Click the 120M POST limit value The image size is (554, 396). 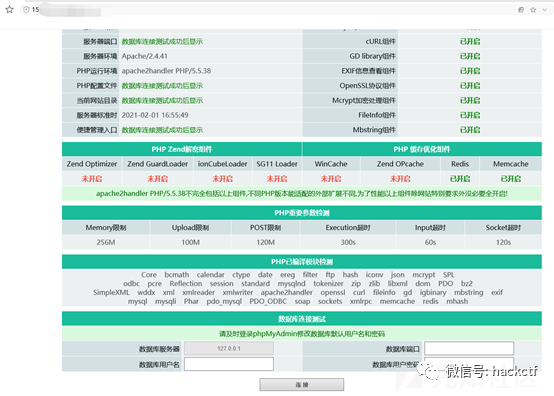click(265, 242)
